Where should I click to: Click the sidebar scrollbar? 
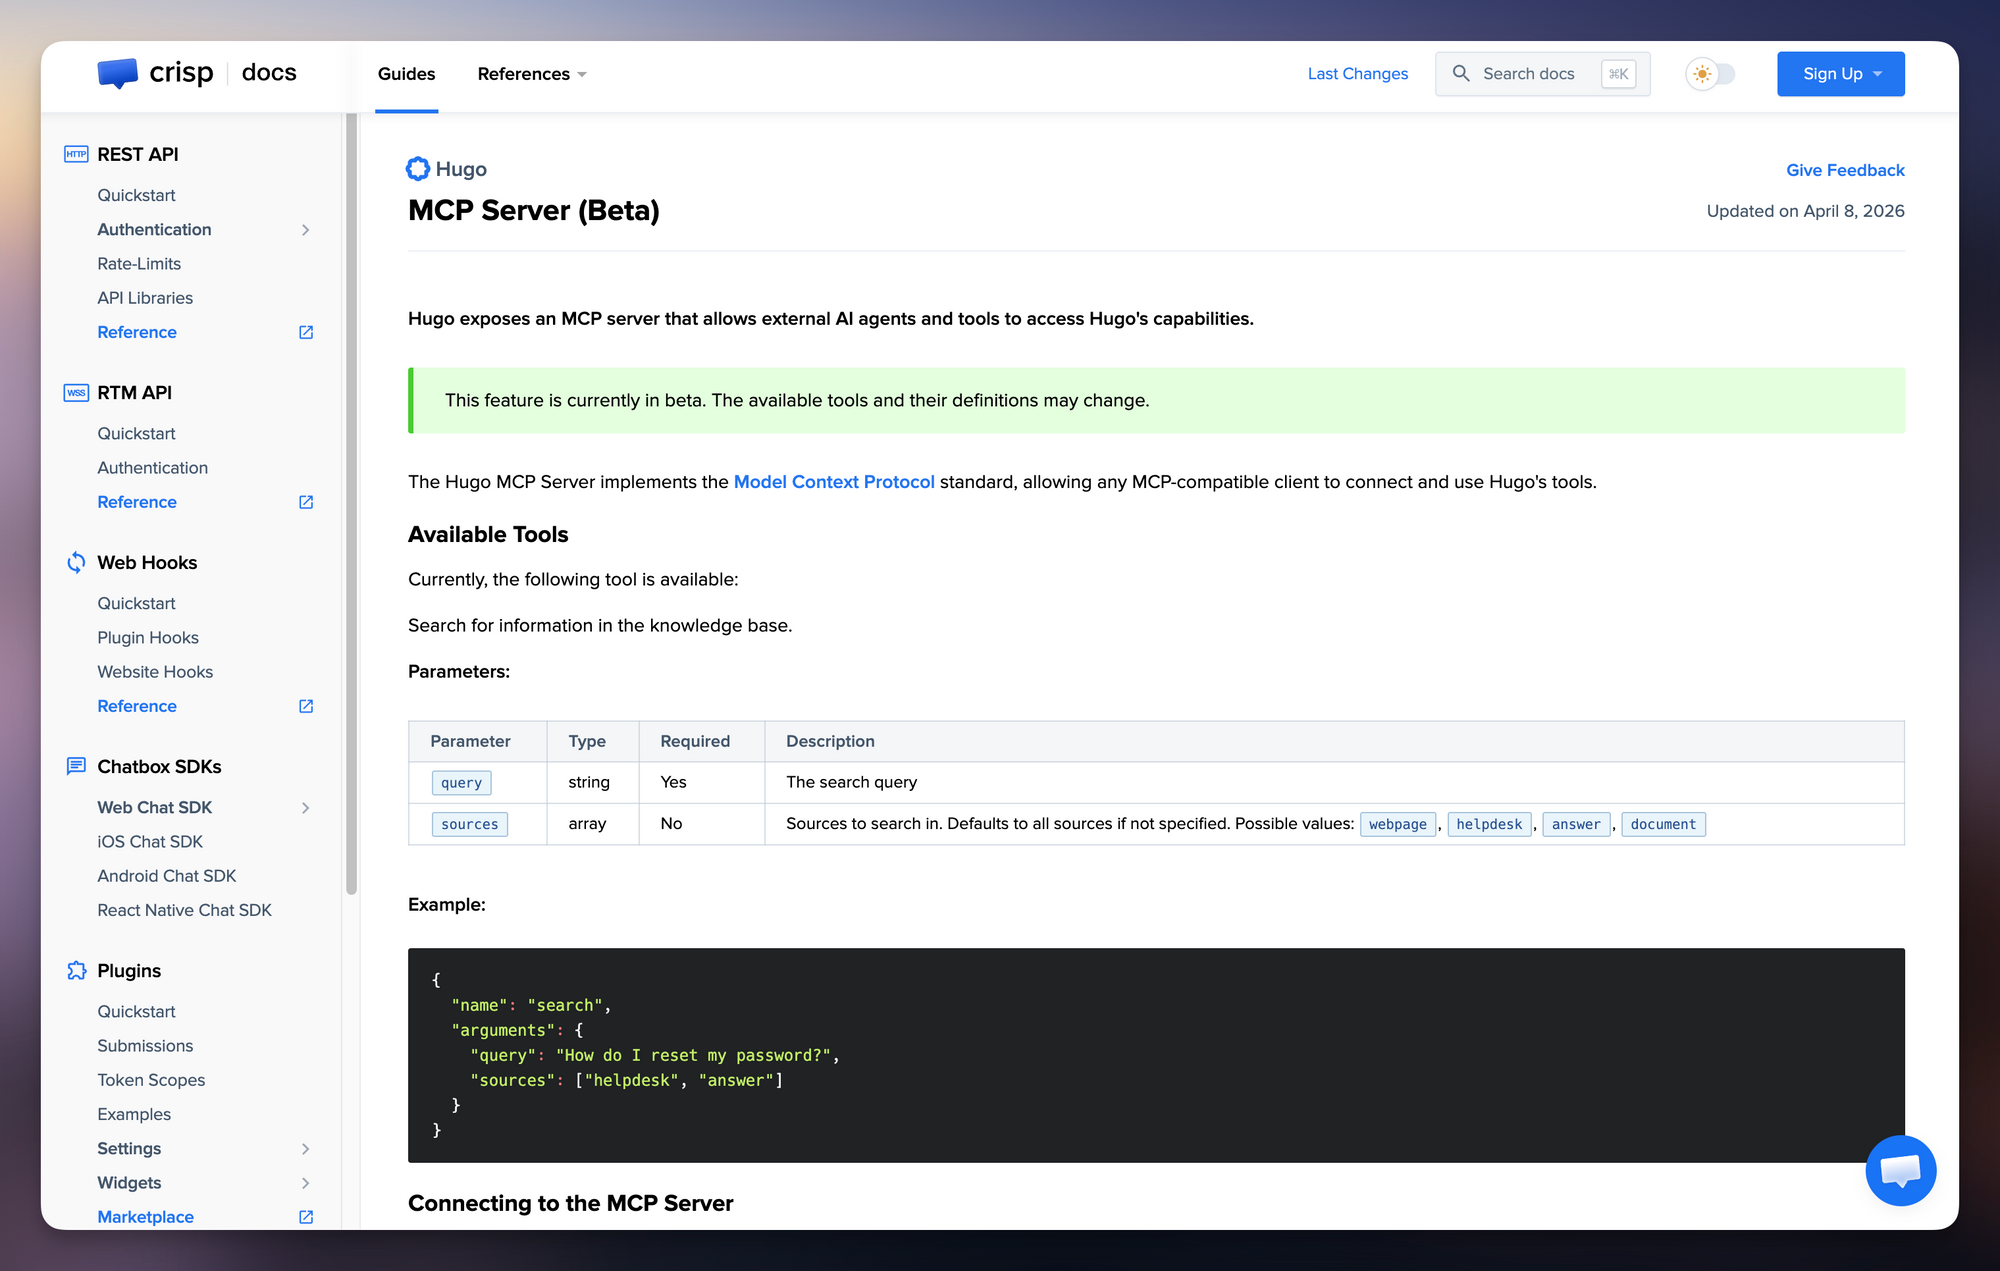(351, 505)
